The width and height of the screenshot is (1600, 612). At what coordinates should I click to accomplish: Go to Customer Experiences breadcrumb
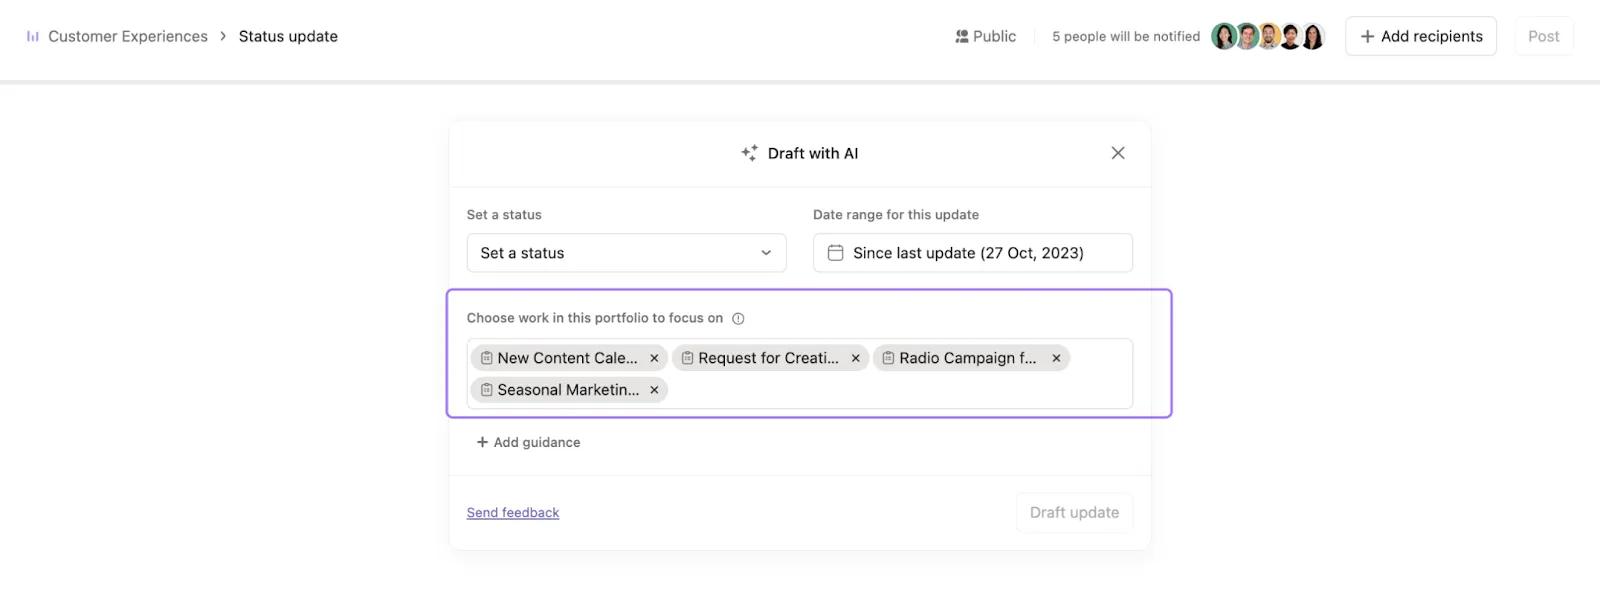tap(128, 37)
